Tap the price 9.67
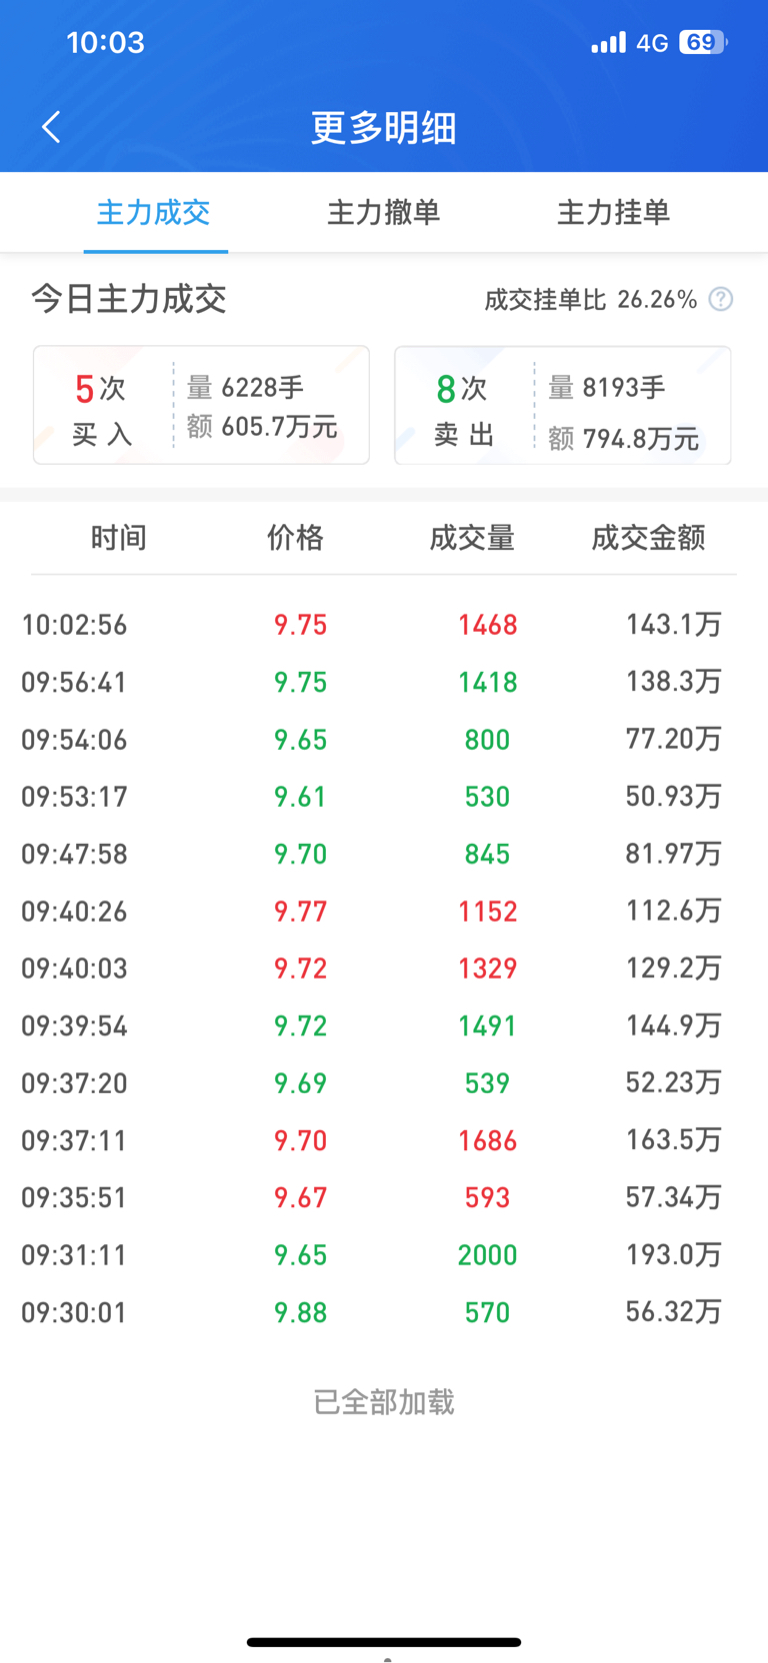768x1663 pixels. click(x=301, y=1198)
